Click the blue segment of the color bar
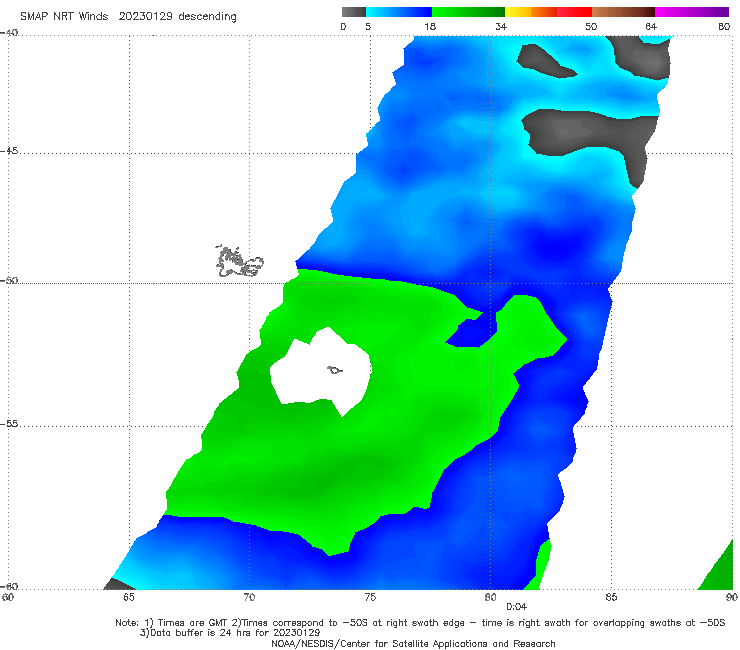This screenshot has width=740, height=650. pyautogui.click(x=399, y=12)
